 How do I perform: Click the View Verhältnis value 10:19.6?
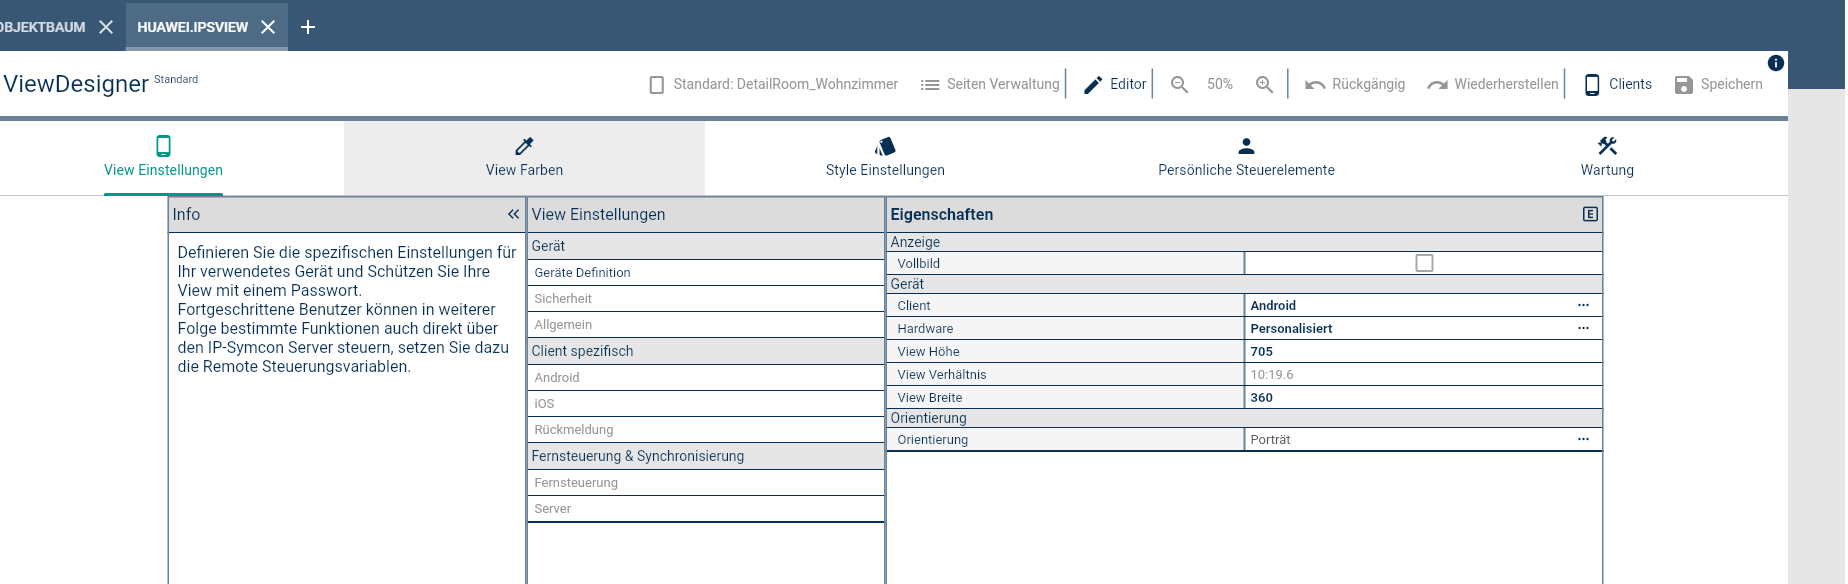[1423, 375]
